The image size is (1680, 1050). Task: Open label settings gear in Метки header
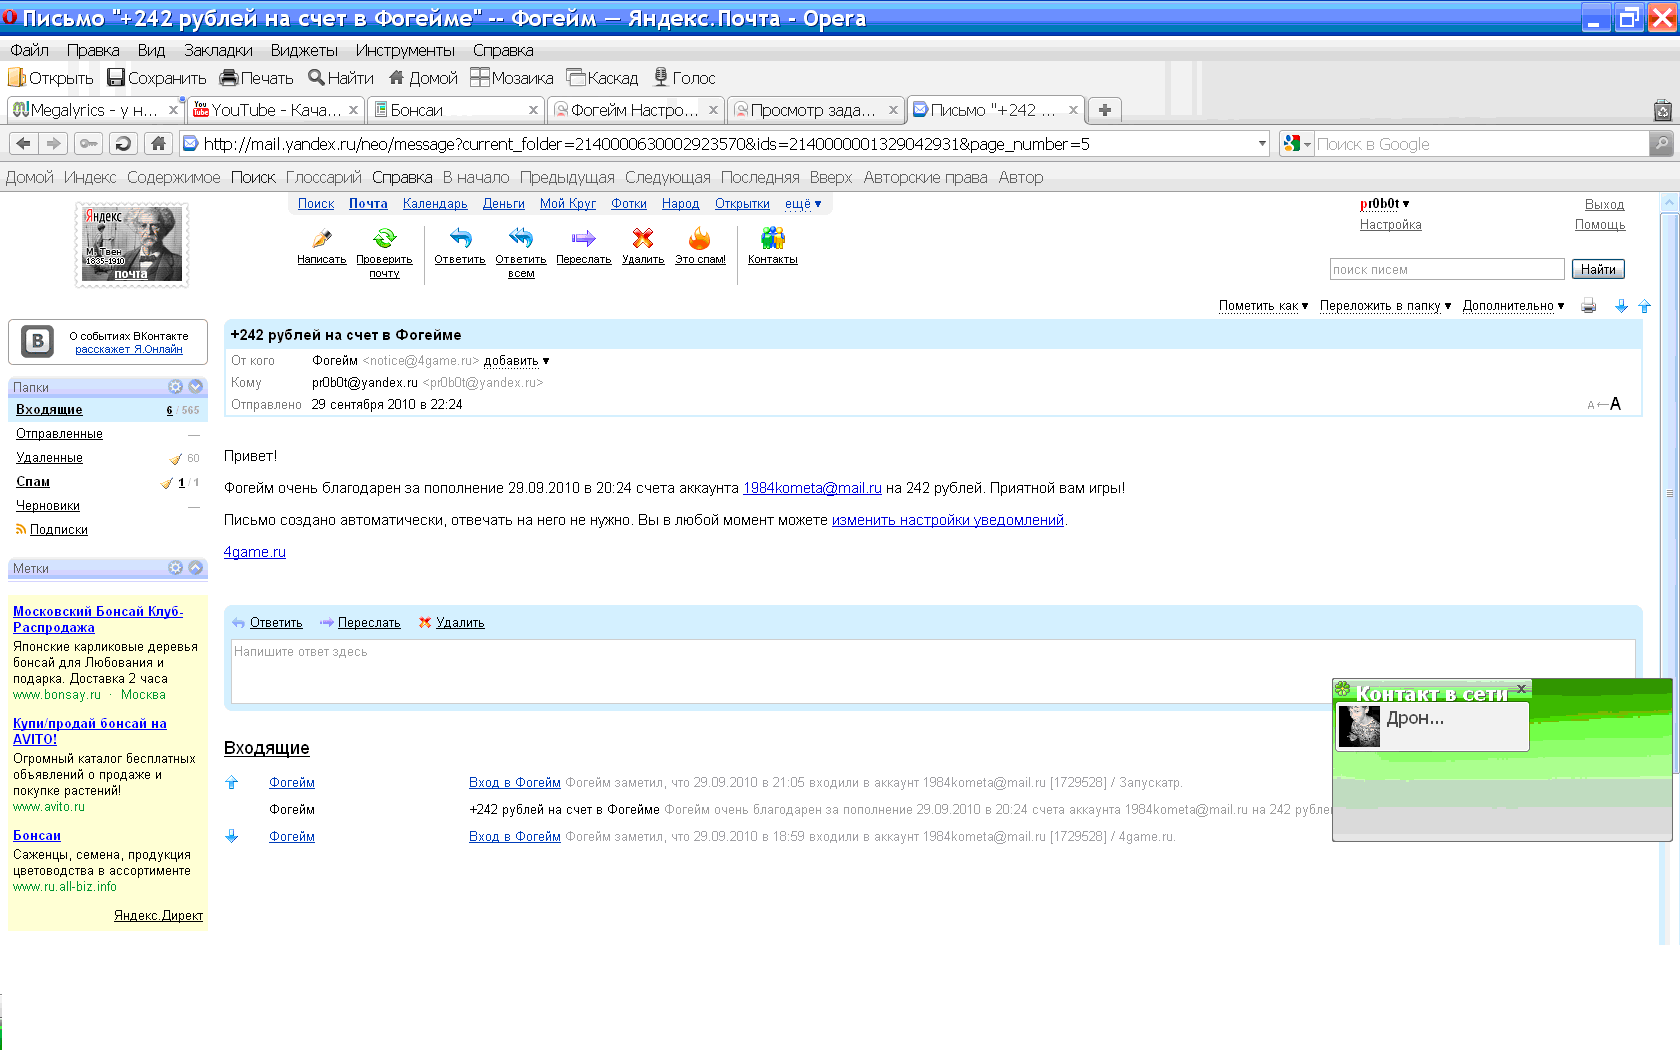point(176,568)
